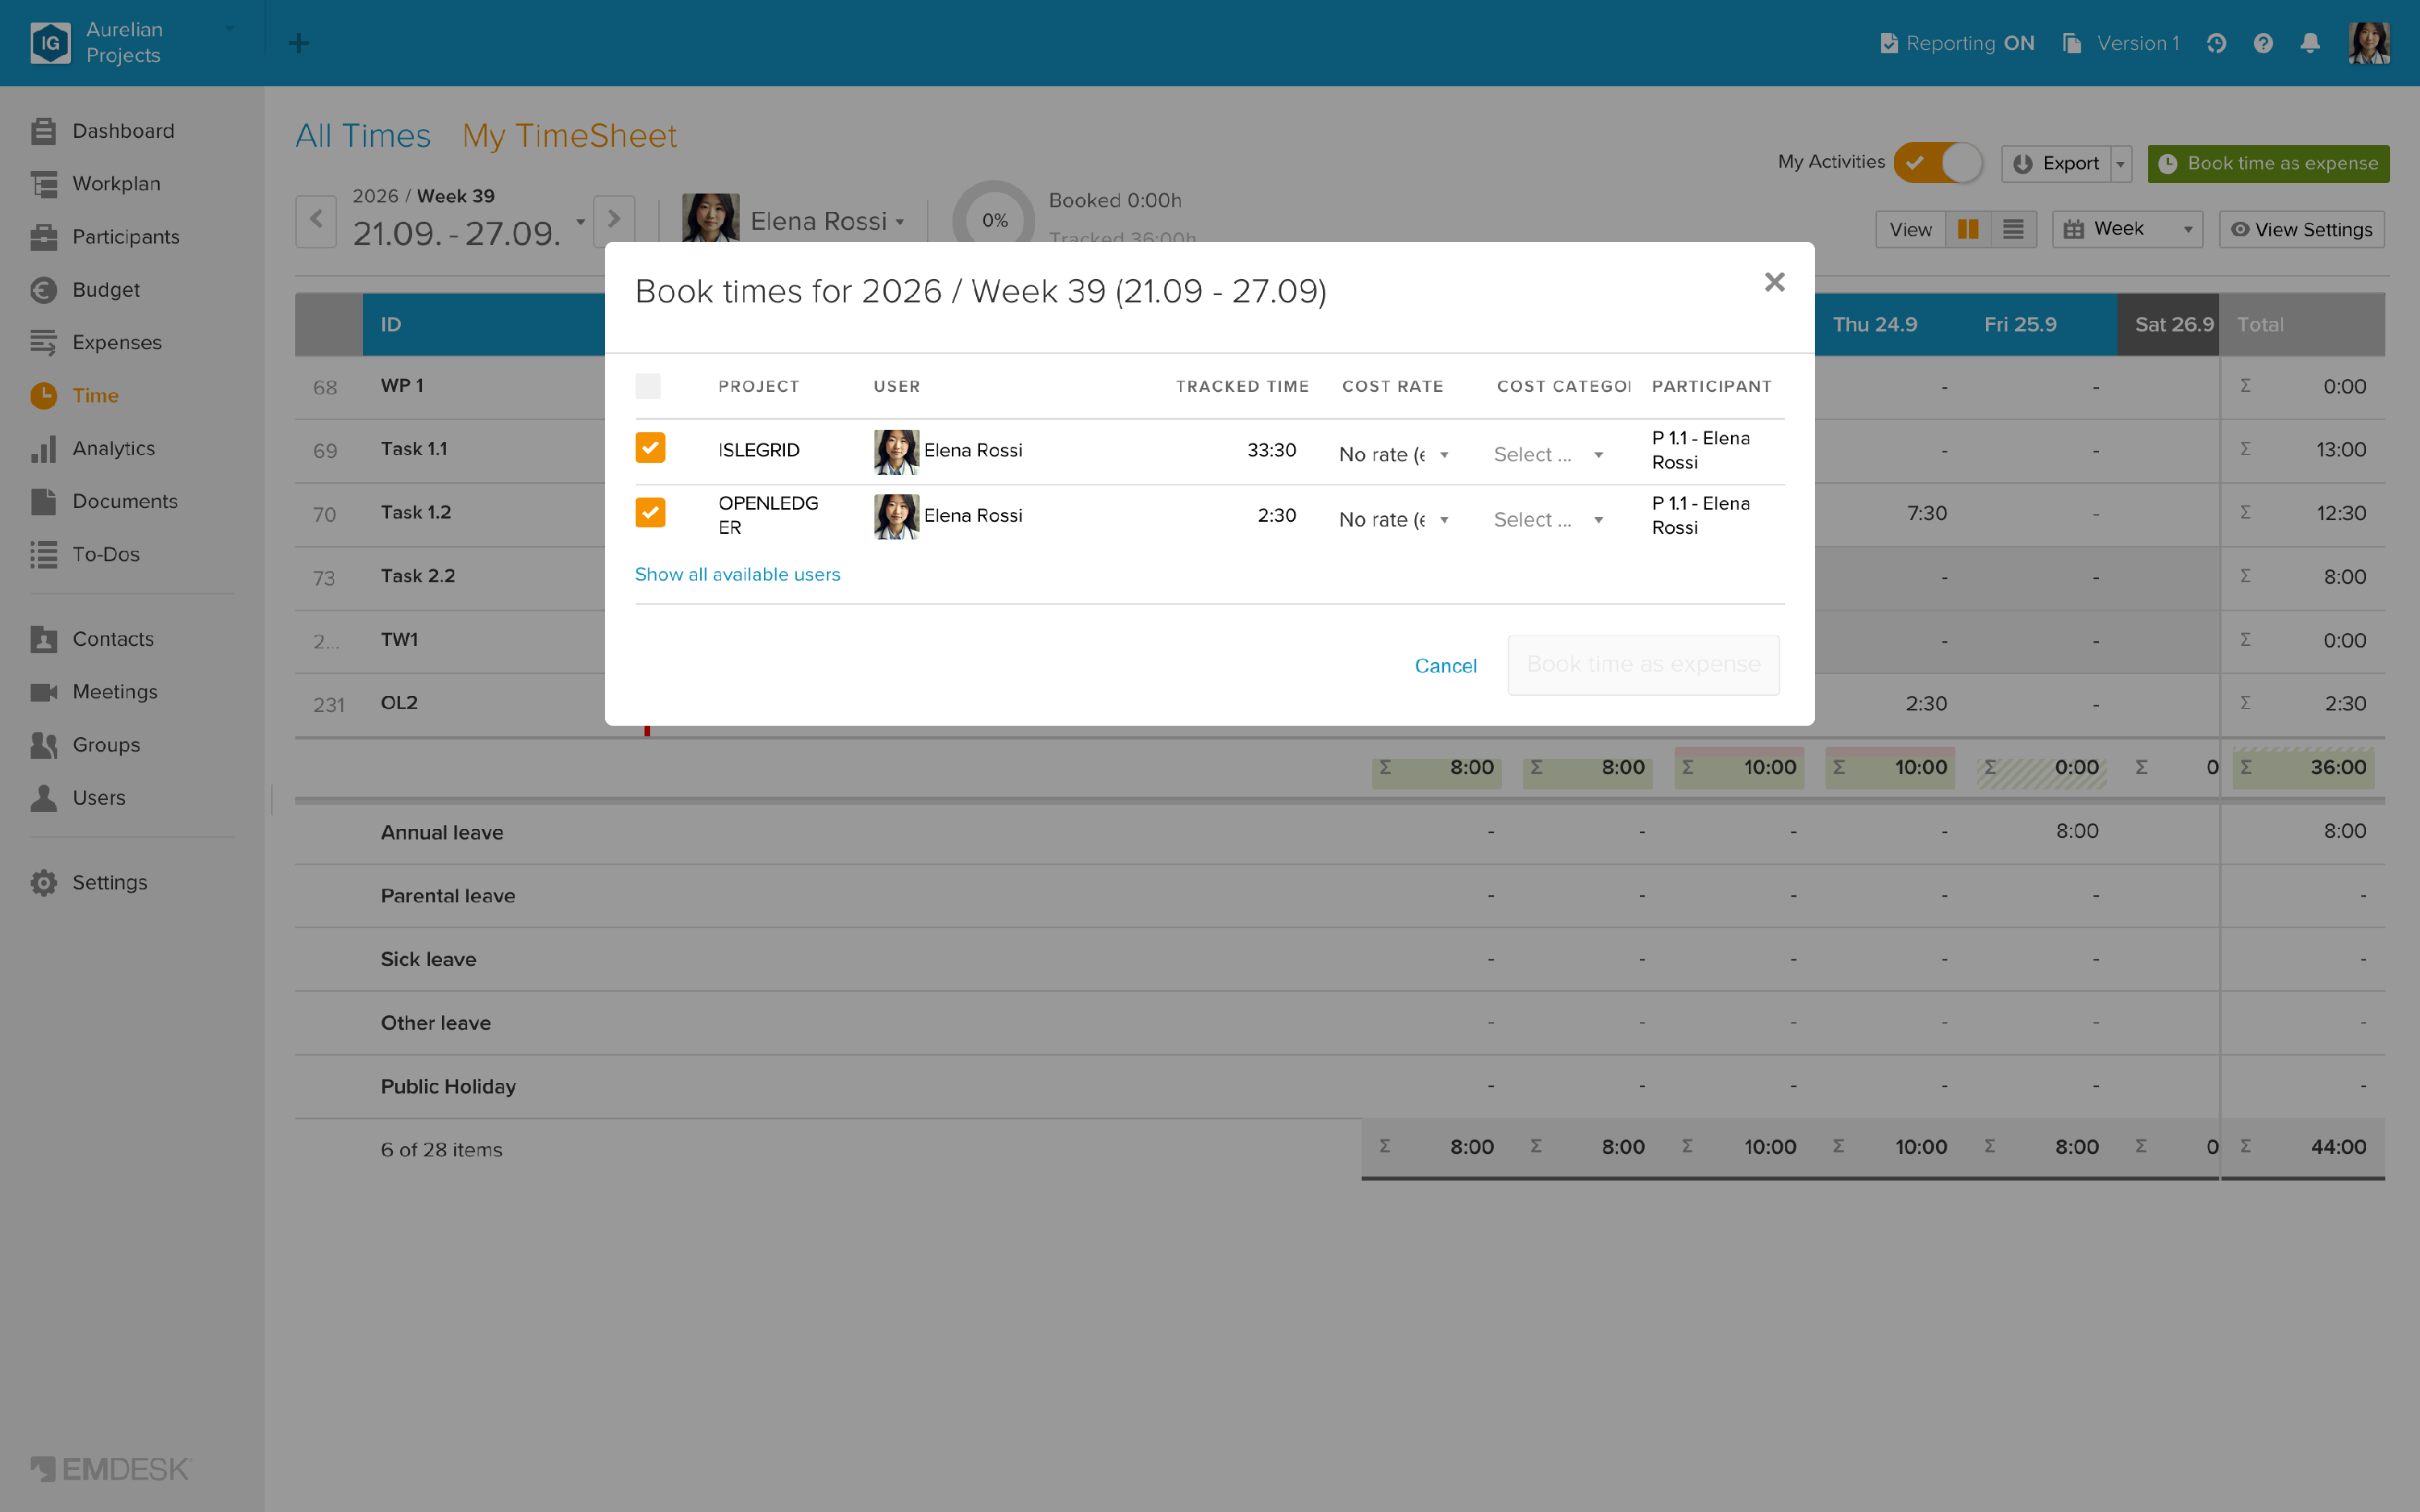The image size is (2420, 1512).
Task: Open cost rate dropdown for OPENLEDGER
Action: click(1393, 520)
